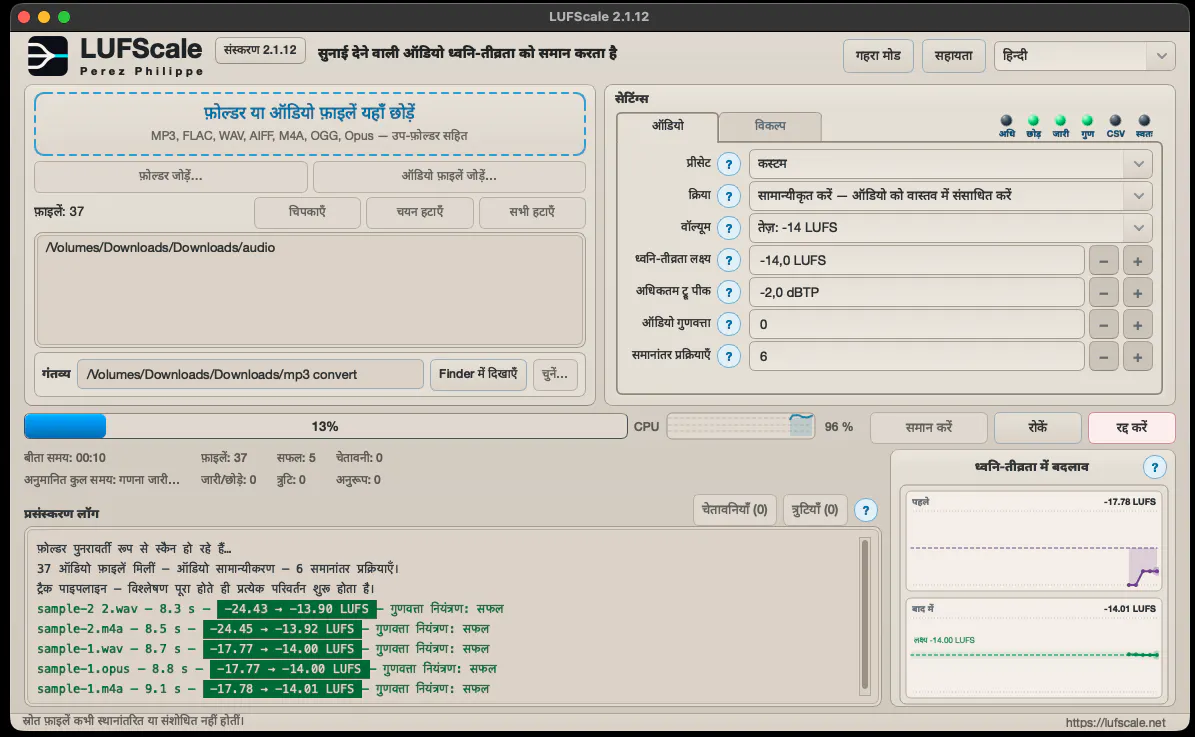The width and height of the screenshot is (1195, 737).
Task: Click log line sample-1.m4a
Action: click(x=263, y=688)
